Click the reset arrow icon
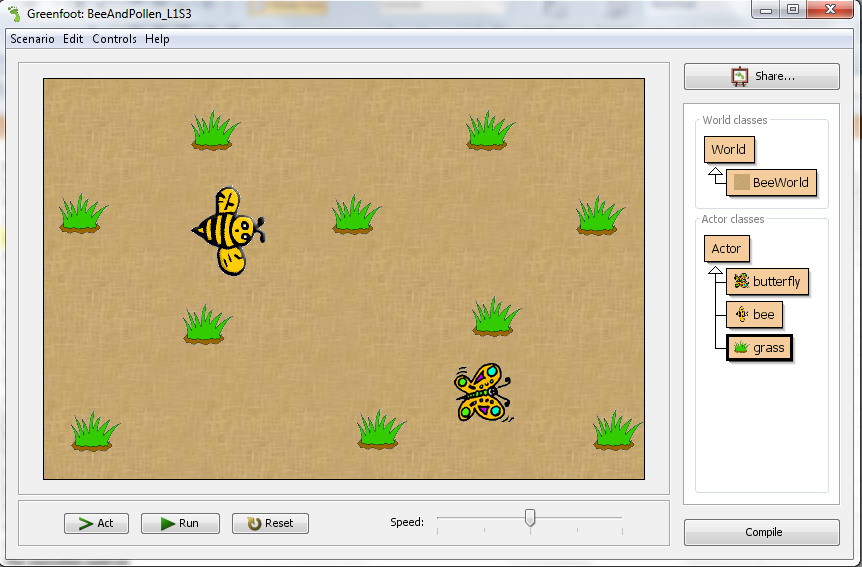The image size is (862, 567). pos(254,524)
